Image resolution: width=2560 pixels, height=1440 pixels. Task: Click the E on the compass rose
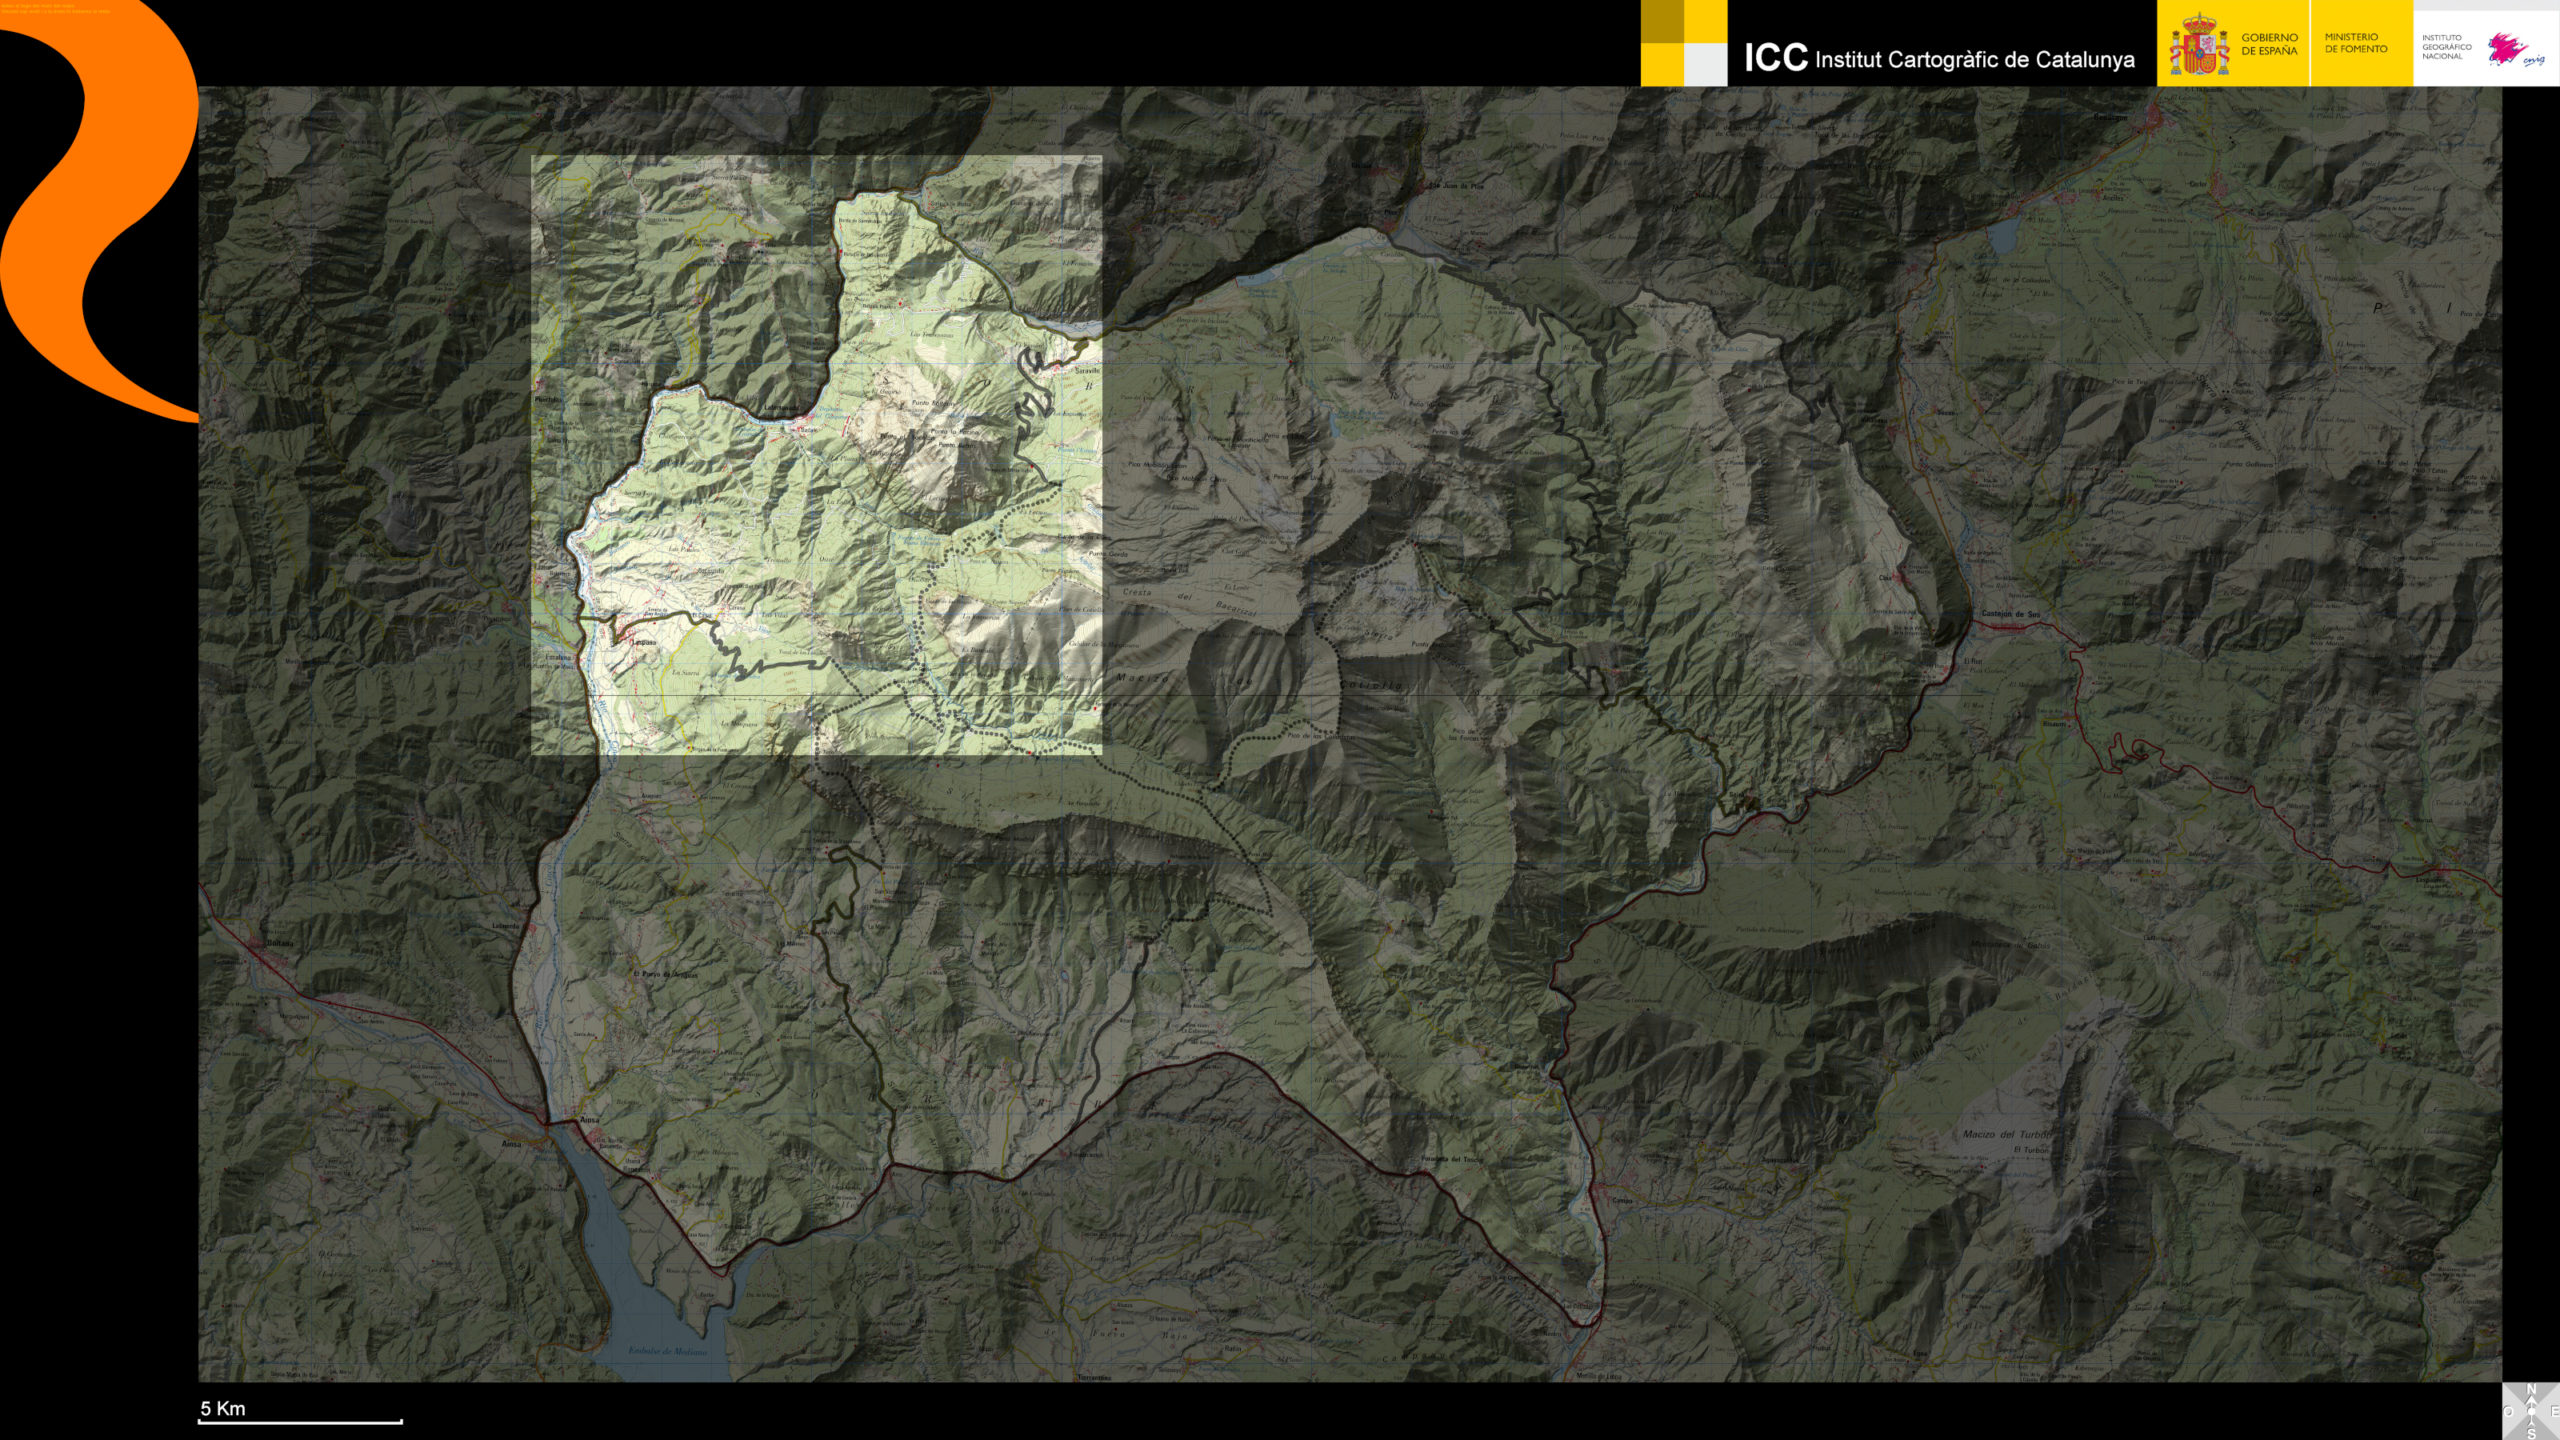point(2554,1411)
